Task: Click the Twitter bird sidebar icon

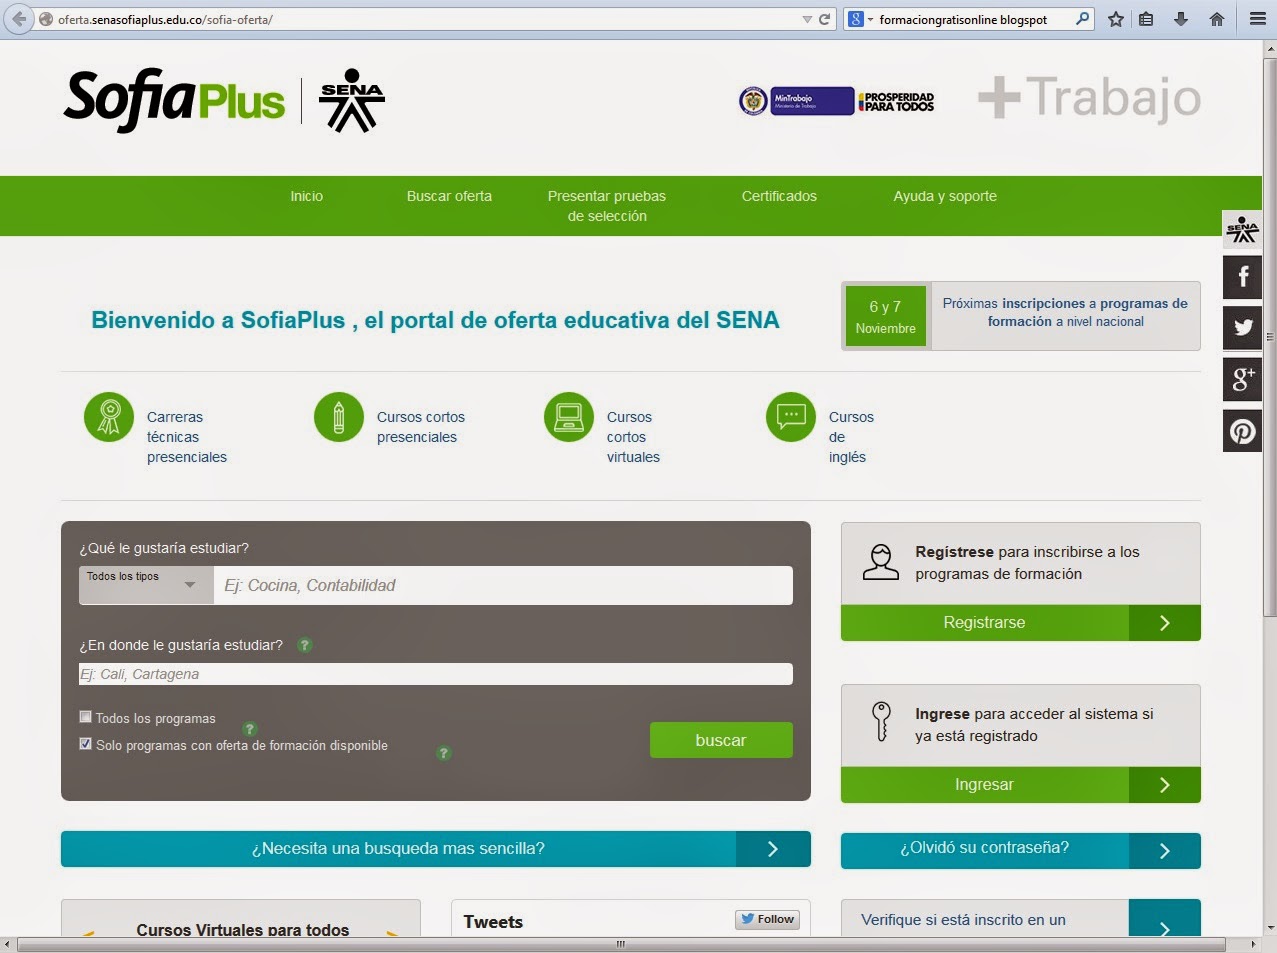Action: coord(1242,328)
